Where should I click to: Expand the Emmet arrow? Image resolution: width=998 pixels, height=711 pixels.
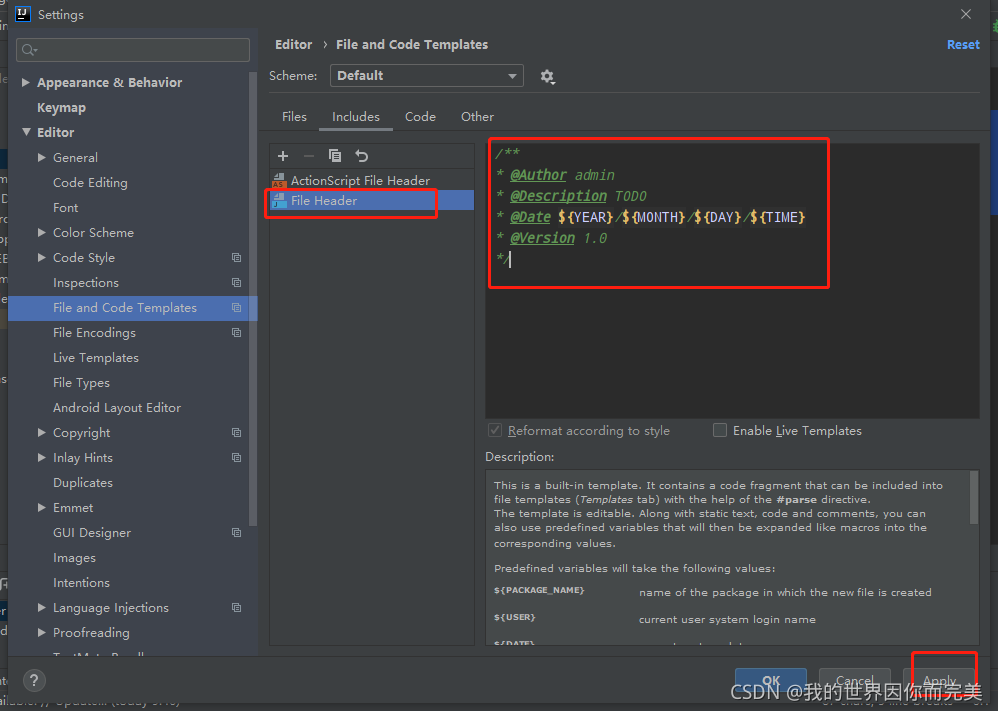coord(41,507)
